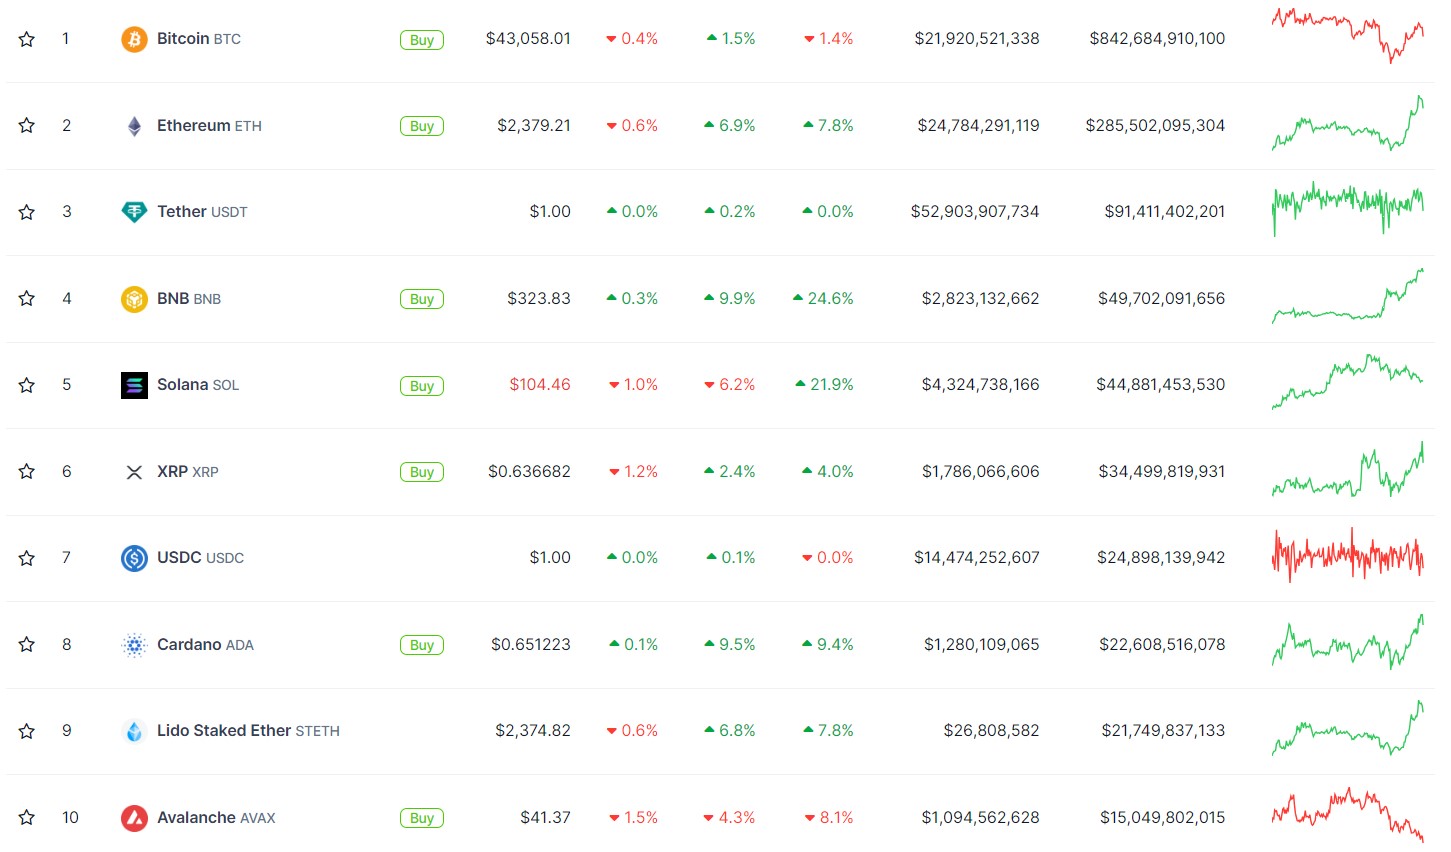Click the Cardano ADA logo
This screenshot has width=1451, height=852.
click(135, 644)
